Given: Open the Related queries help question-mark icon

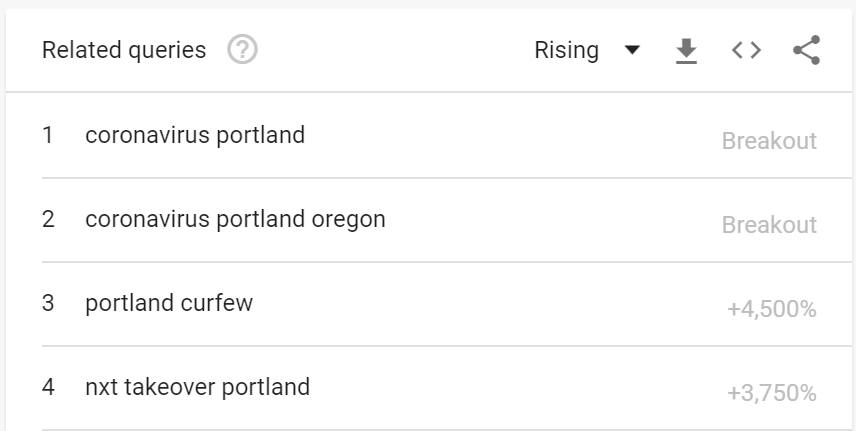Looking at the screenshot, I should pyautogui.click(x=242, y=50).
